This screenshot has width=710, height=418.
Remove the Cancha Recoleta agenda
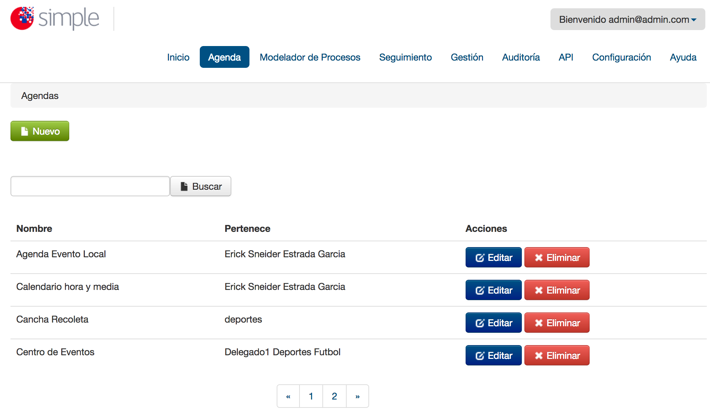pyautogui.click(x=557, y=322)
